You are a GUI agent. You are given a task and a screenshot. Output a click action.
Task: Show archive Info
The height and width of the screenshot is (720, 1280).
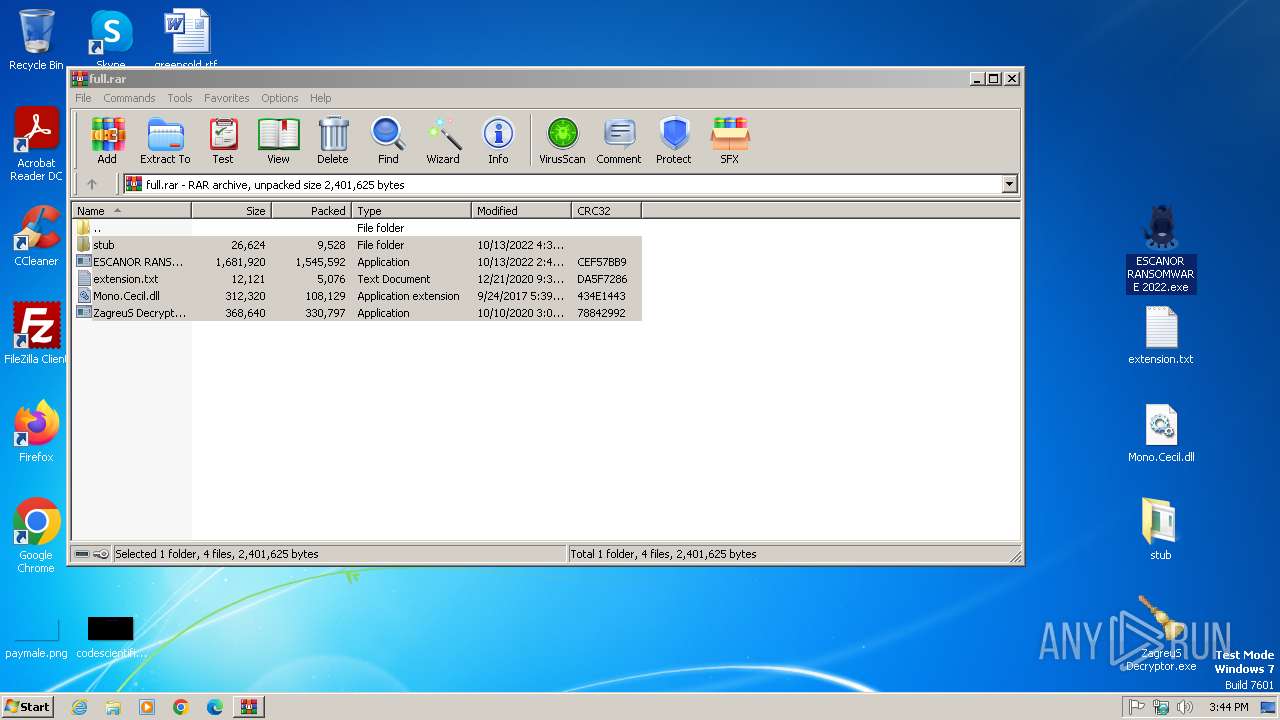[x=498, y=140]
